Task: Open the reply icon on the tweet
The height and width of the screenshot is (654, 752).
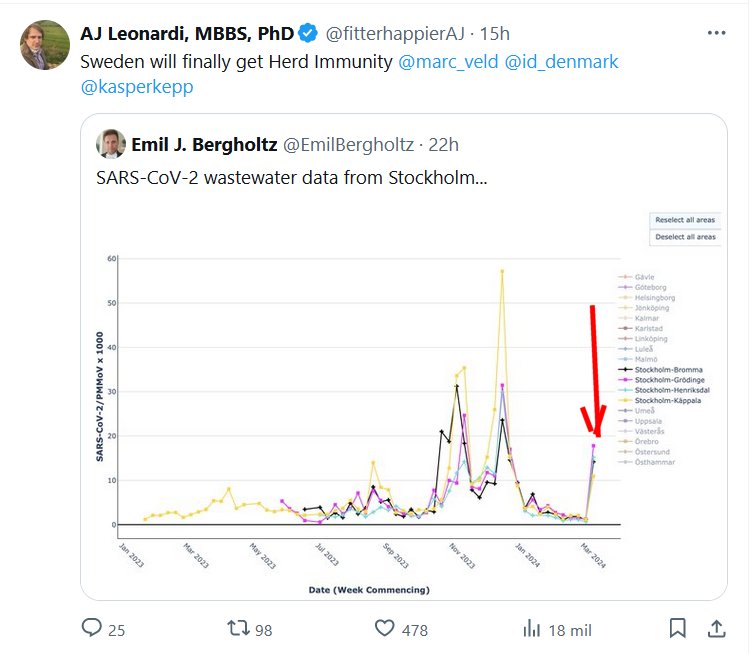Action: coord(93,629)
